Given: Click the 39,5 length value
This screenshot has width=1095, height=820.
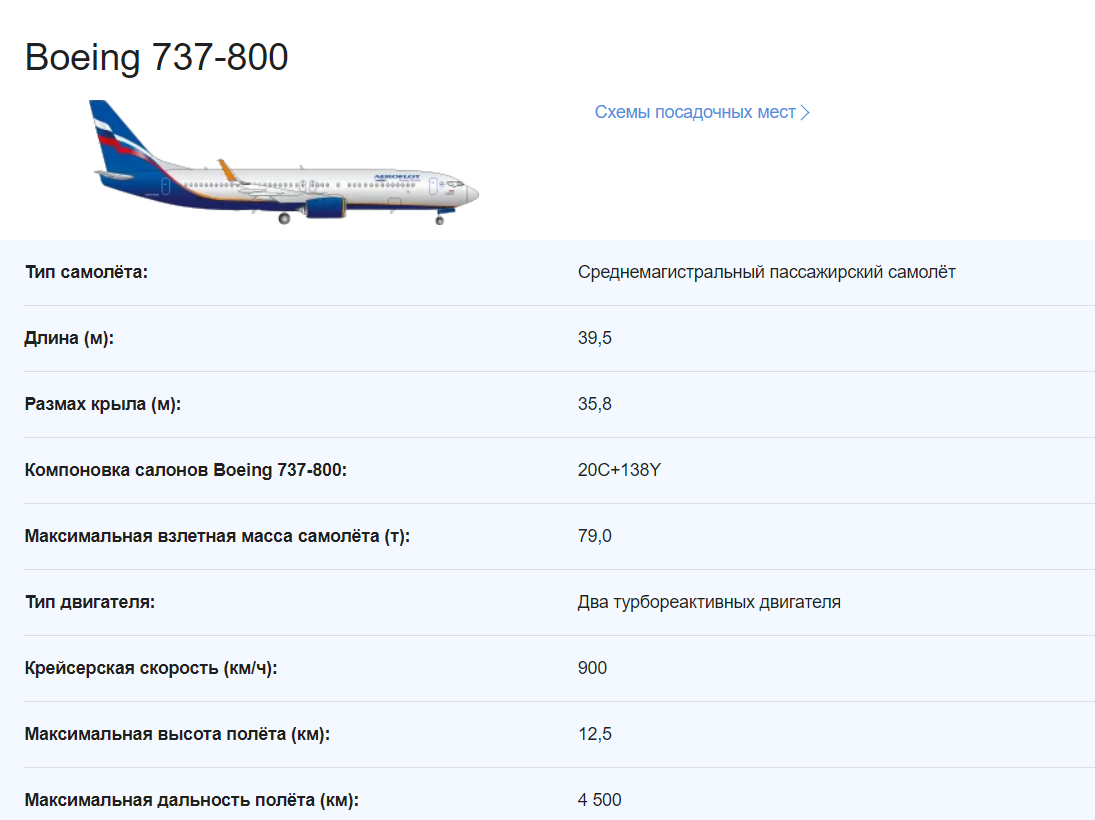Looking at the screenshot, I should tap(594, 338).
